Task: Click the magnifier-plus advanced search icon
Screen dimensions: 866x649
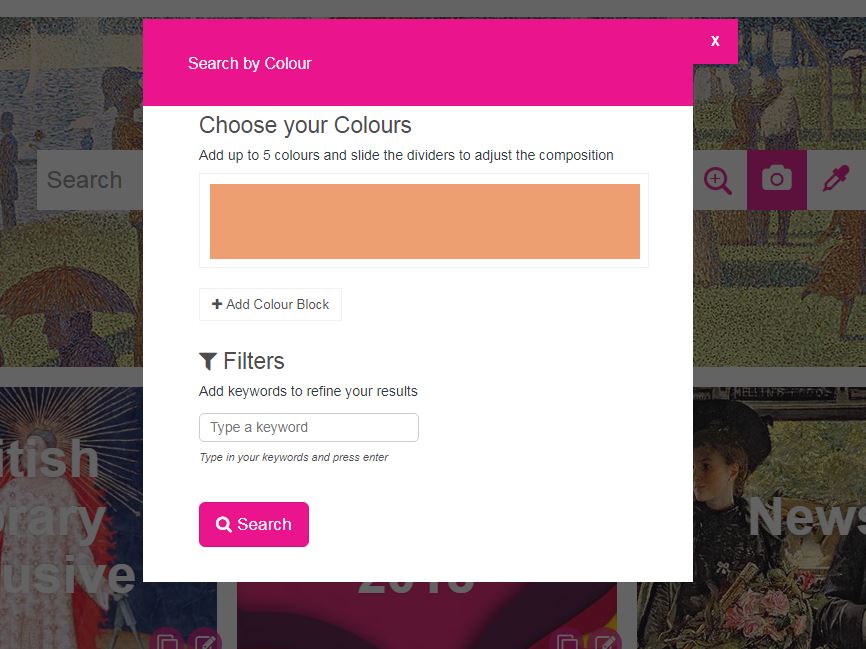Action: (718, 180)
